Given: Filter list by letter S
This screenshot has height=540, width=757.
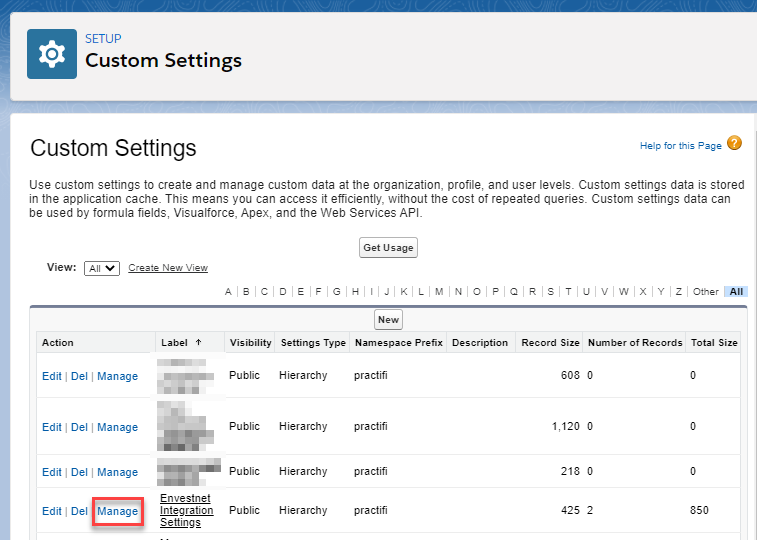Looking at the screenshot, I should pos(550,291).
